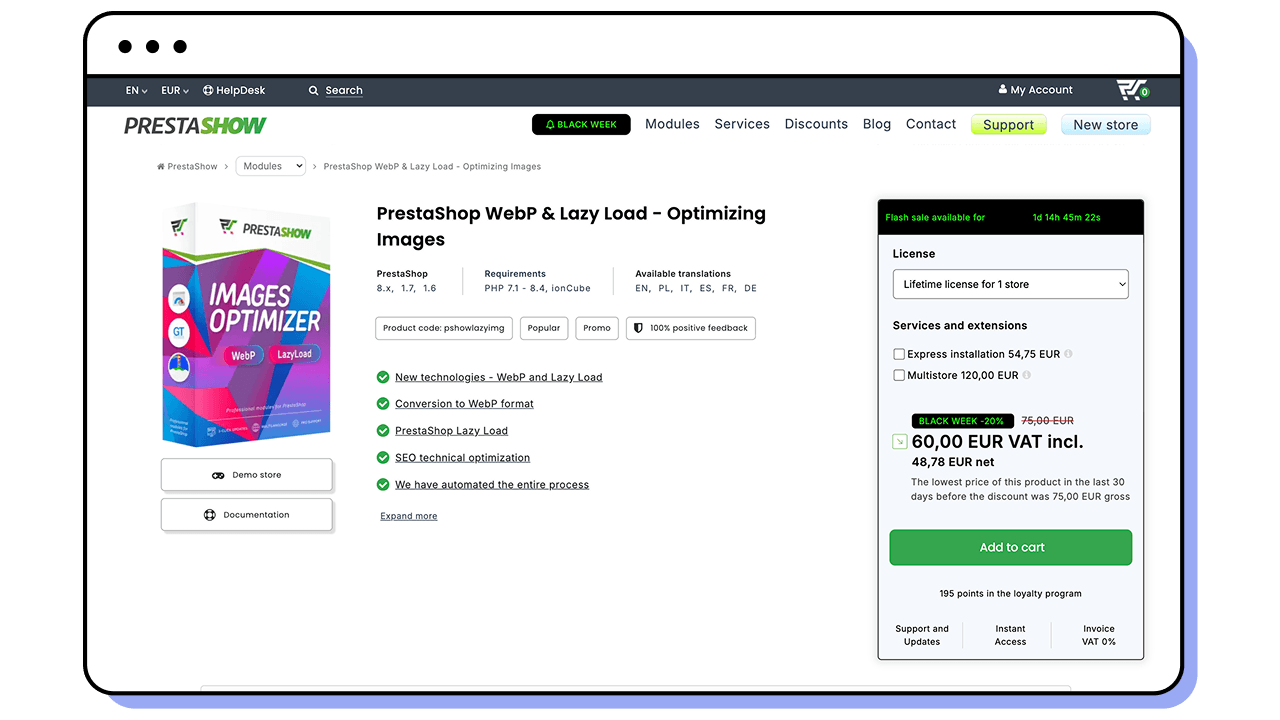
Task: Click the info icon beside Express installation
Action: (x=1068, y=354)
